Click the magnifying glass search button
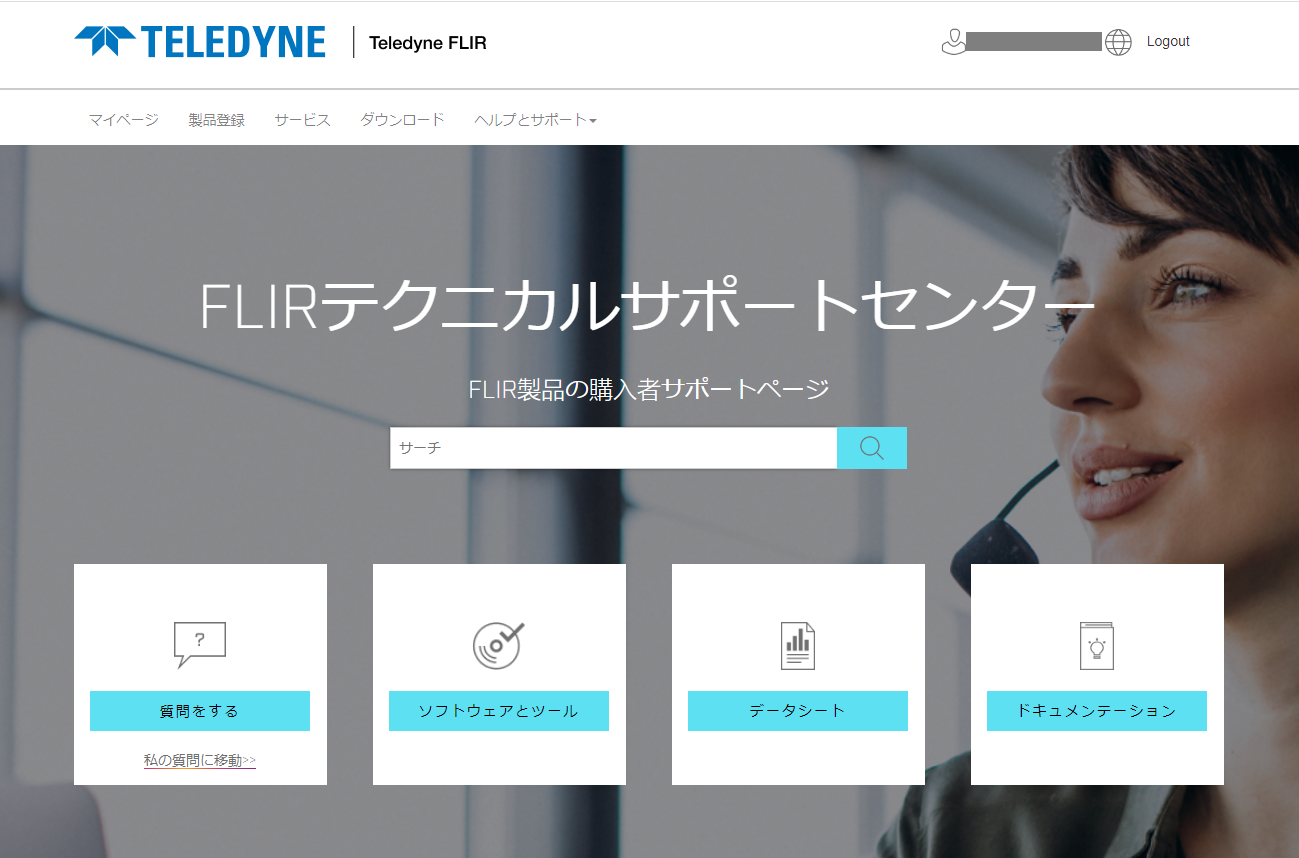The width and height of the screenshot is (1299, 858). pos(872,448)
